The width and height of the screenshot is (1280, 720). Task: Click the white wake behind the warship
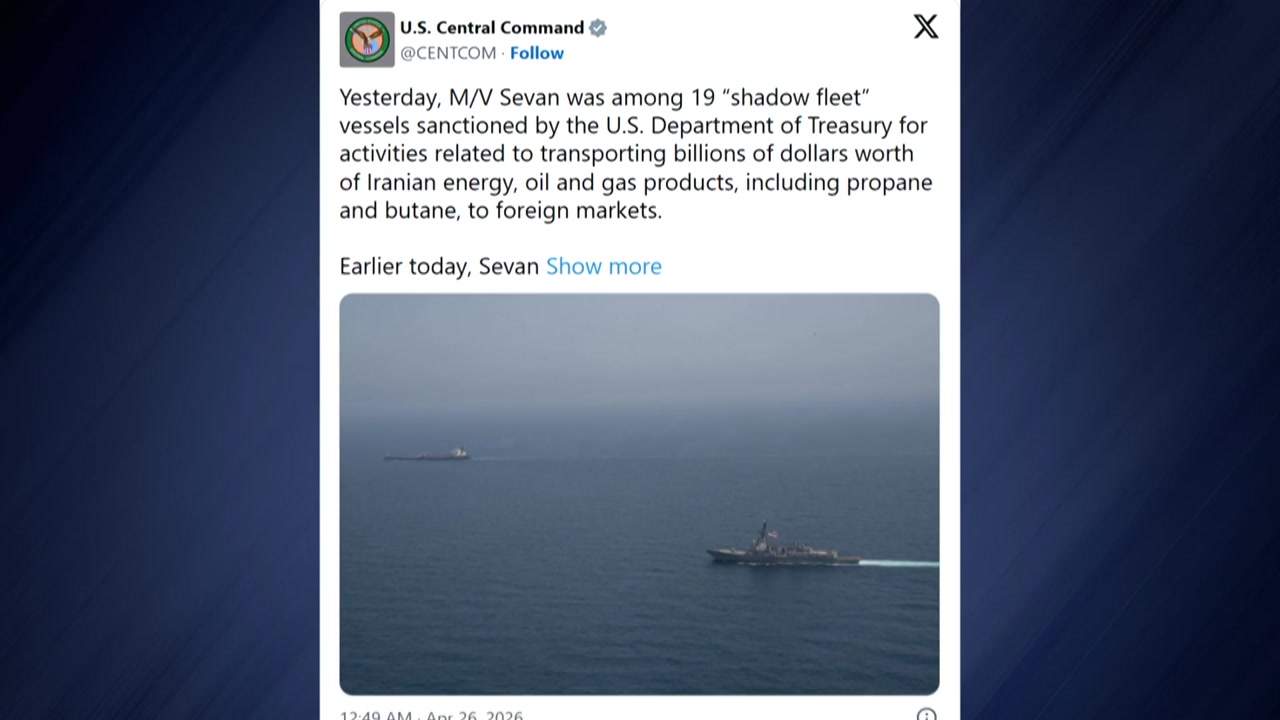pos(898,563)
